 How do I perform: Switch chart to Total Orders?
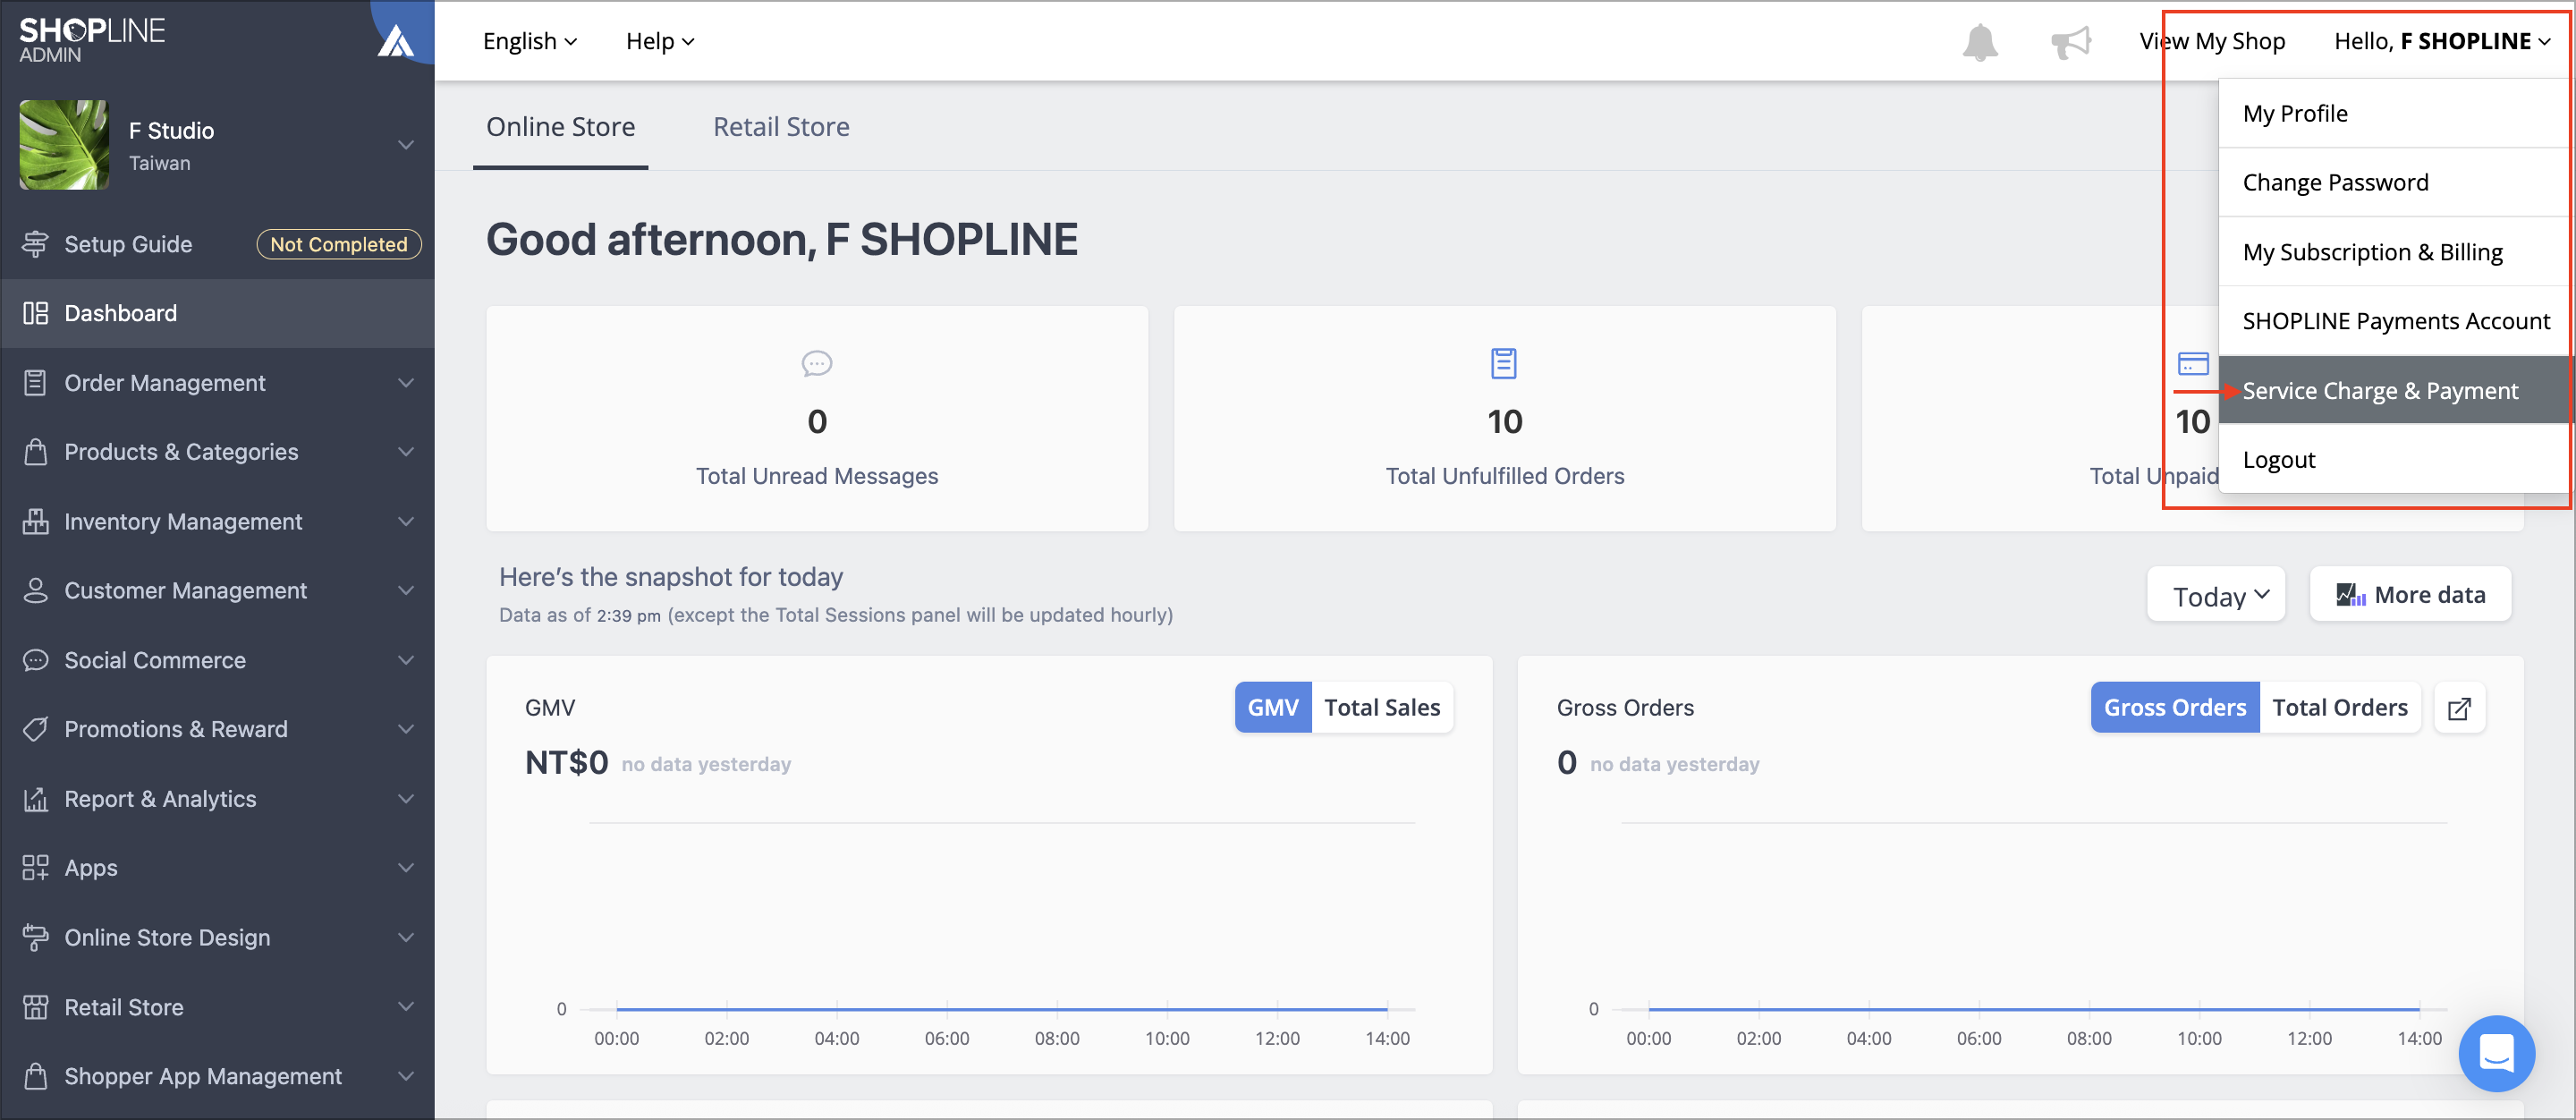pos(2339,708)
